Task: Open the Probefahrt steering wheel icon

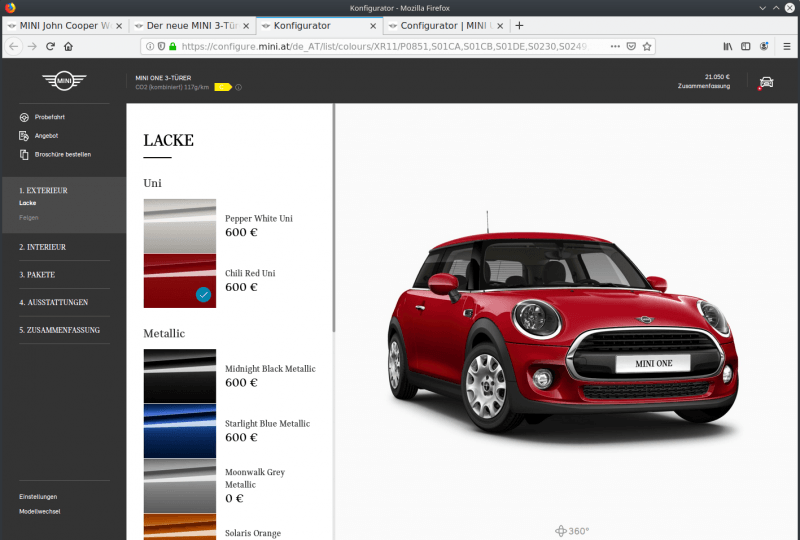Action: (24, 117)
